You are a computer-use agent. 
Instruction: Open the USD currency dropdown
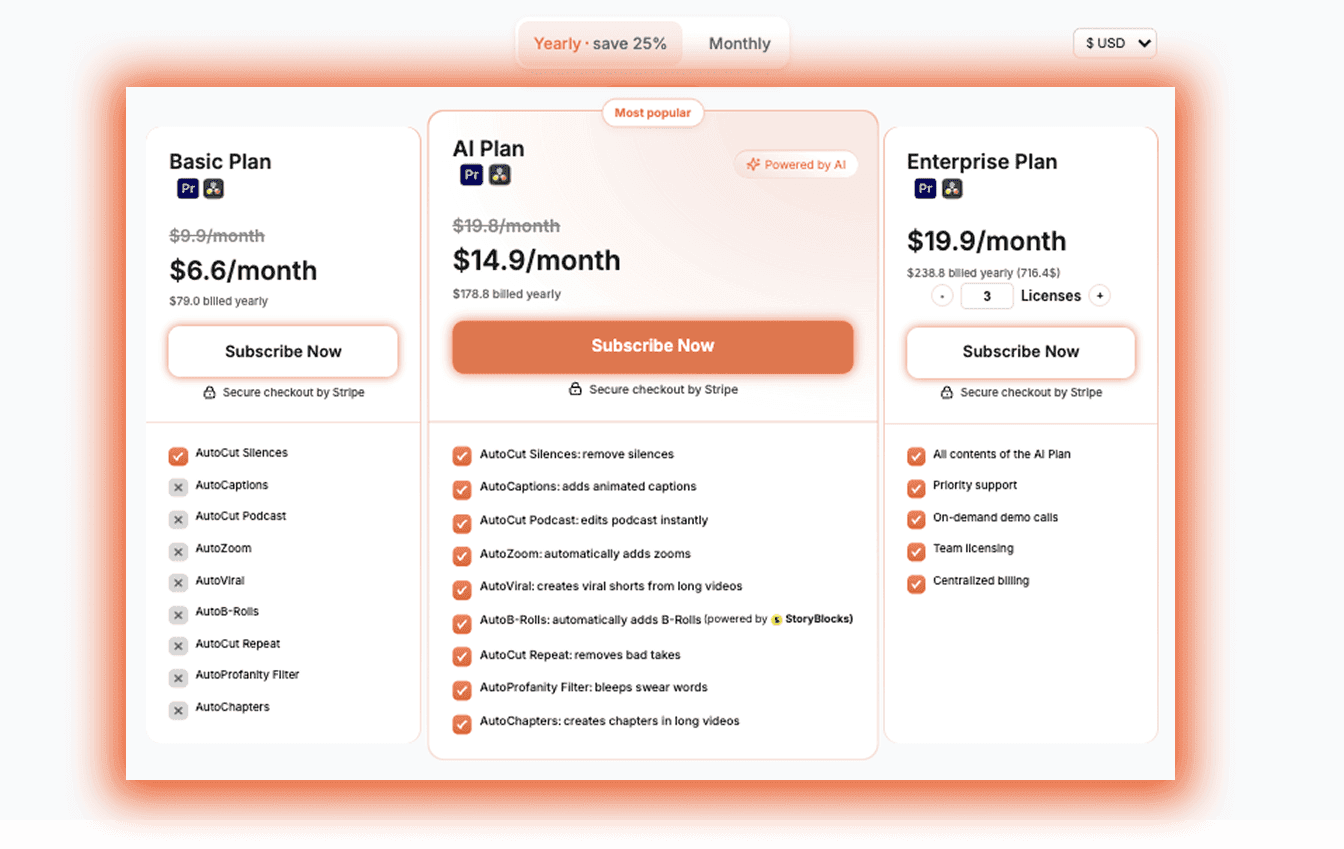(1114, 43)
